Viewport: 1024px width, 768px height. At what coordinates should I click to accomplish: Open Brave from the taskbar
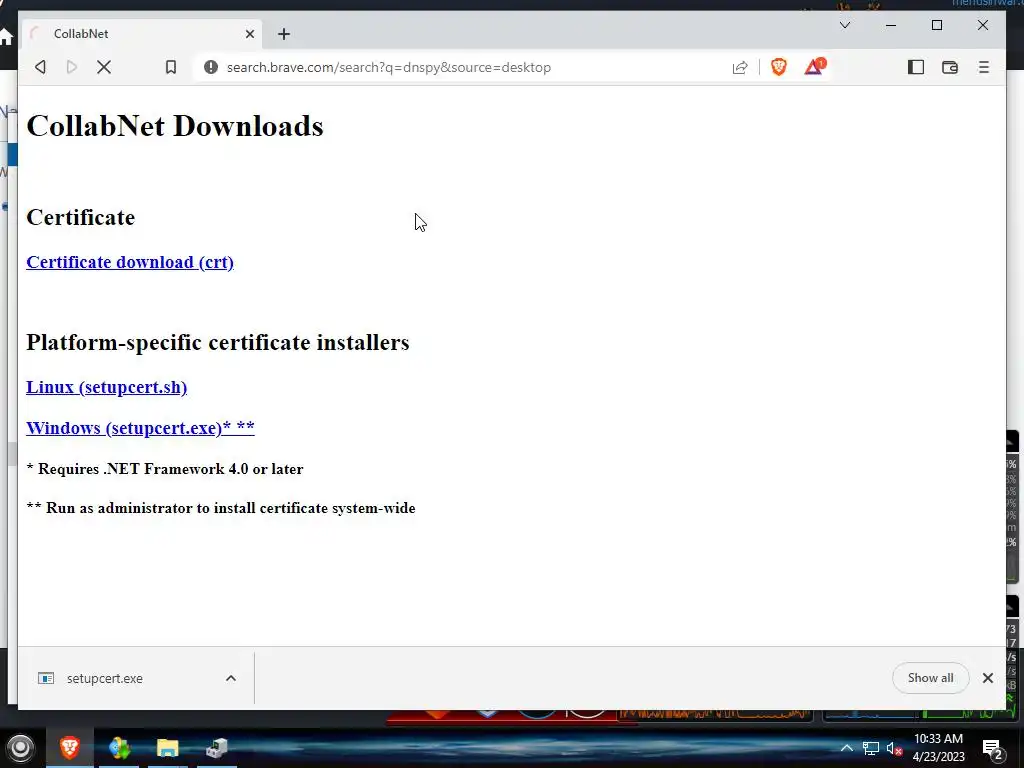(x=70, y=748)
